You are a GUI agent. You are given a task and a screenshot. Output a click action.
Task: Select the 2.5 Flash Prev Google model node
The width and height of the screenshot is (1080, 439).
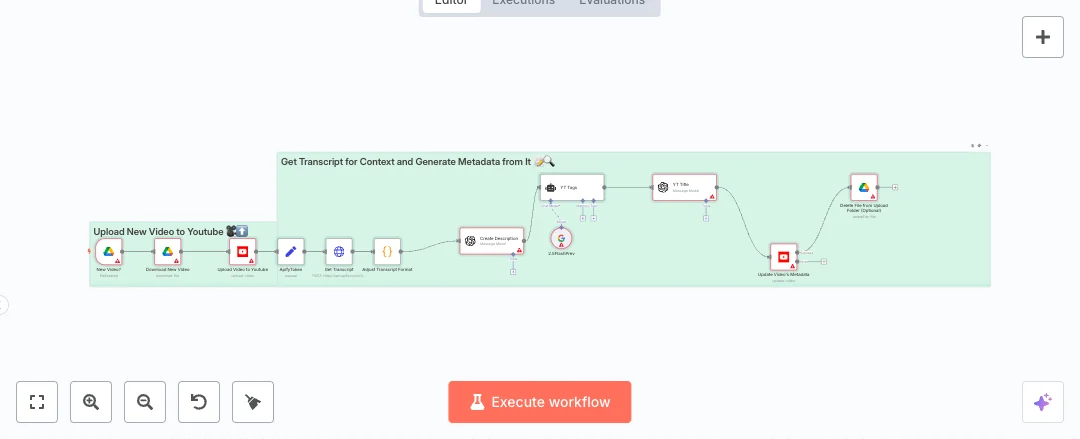562,238
